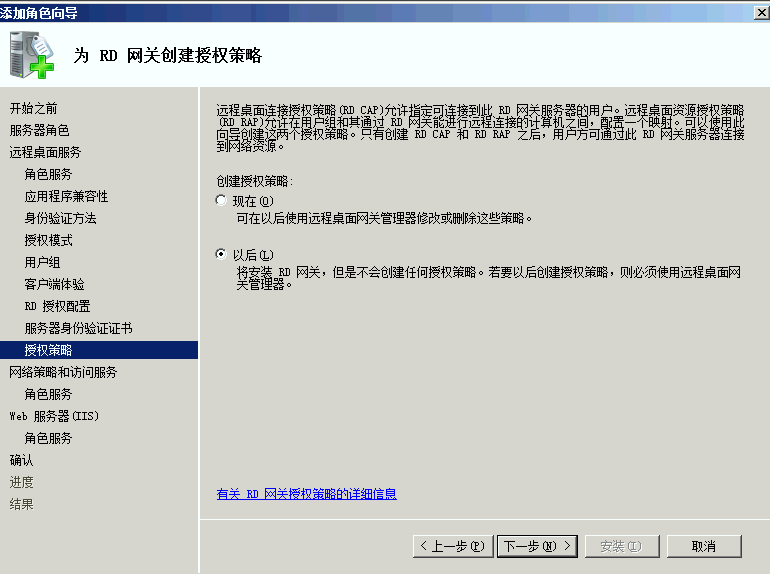770x574 pixels.
Task: Open the 用户组 step
Action: click(x=42, y=262)
